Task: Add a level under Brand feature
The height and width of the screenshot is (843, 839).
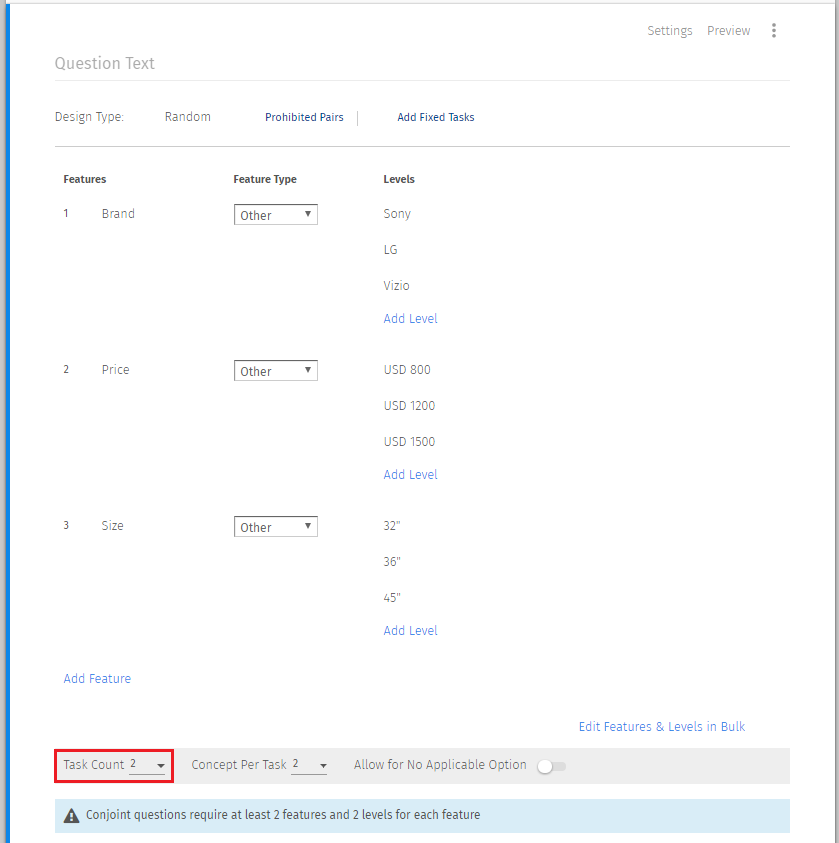Action: [x=410, y=319]
